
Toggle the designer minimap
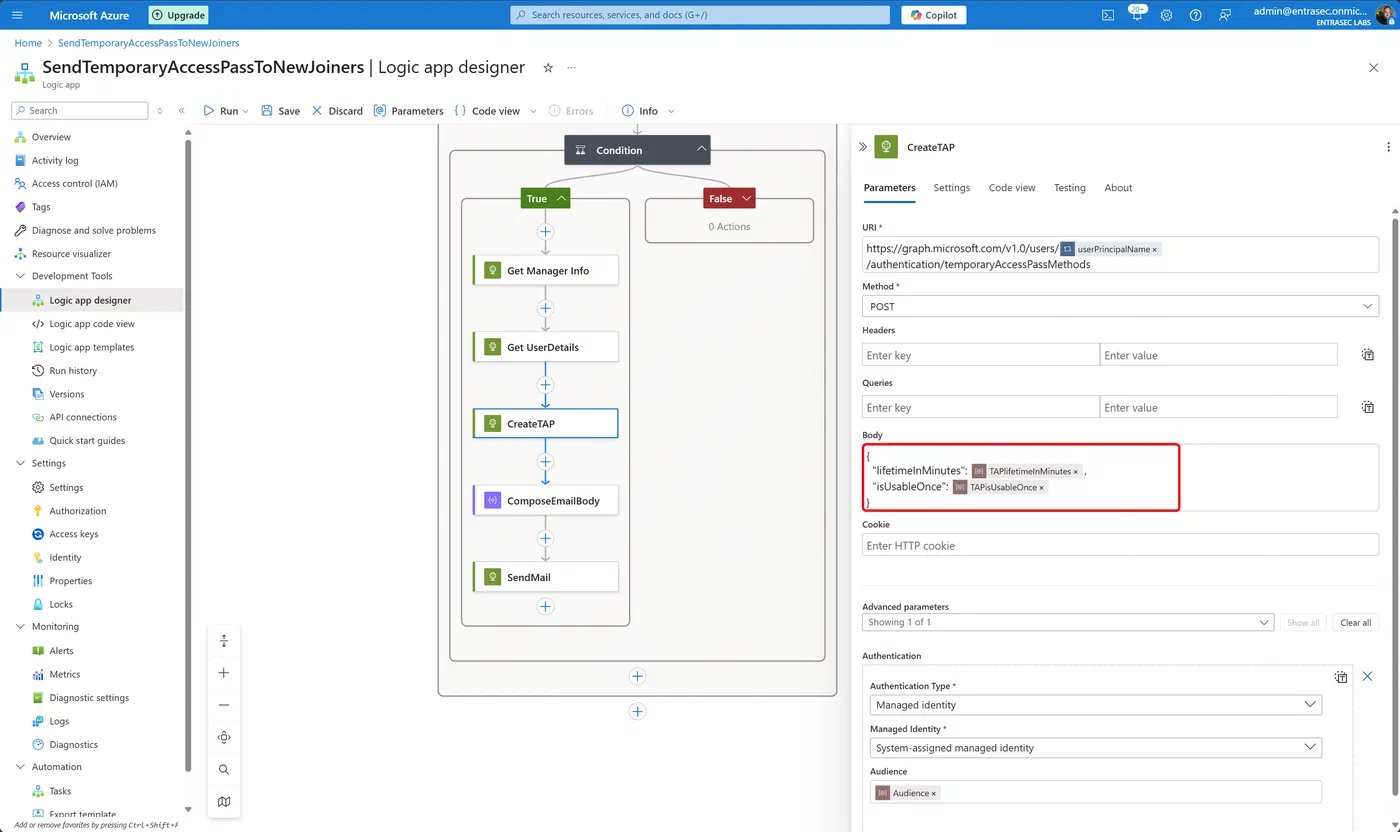(x=224, y=801)
